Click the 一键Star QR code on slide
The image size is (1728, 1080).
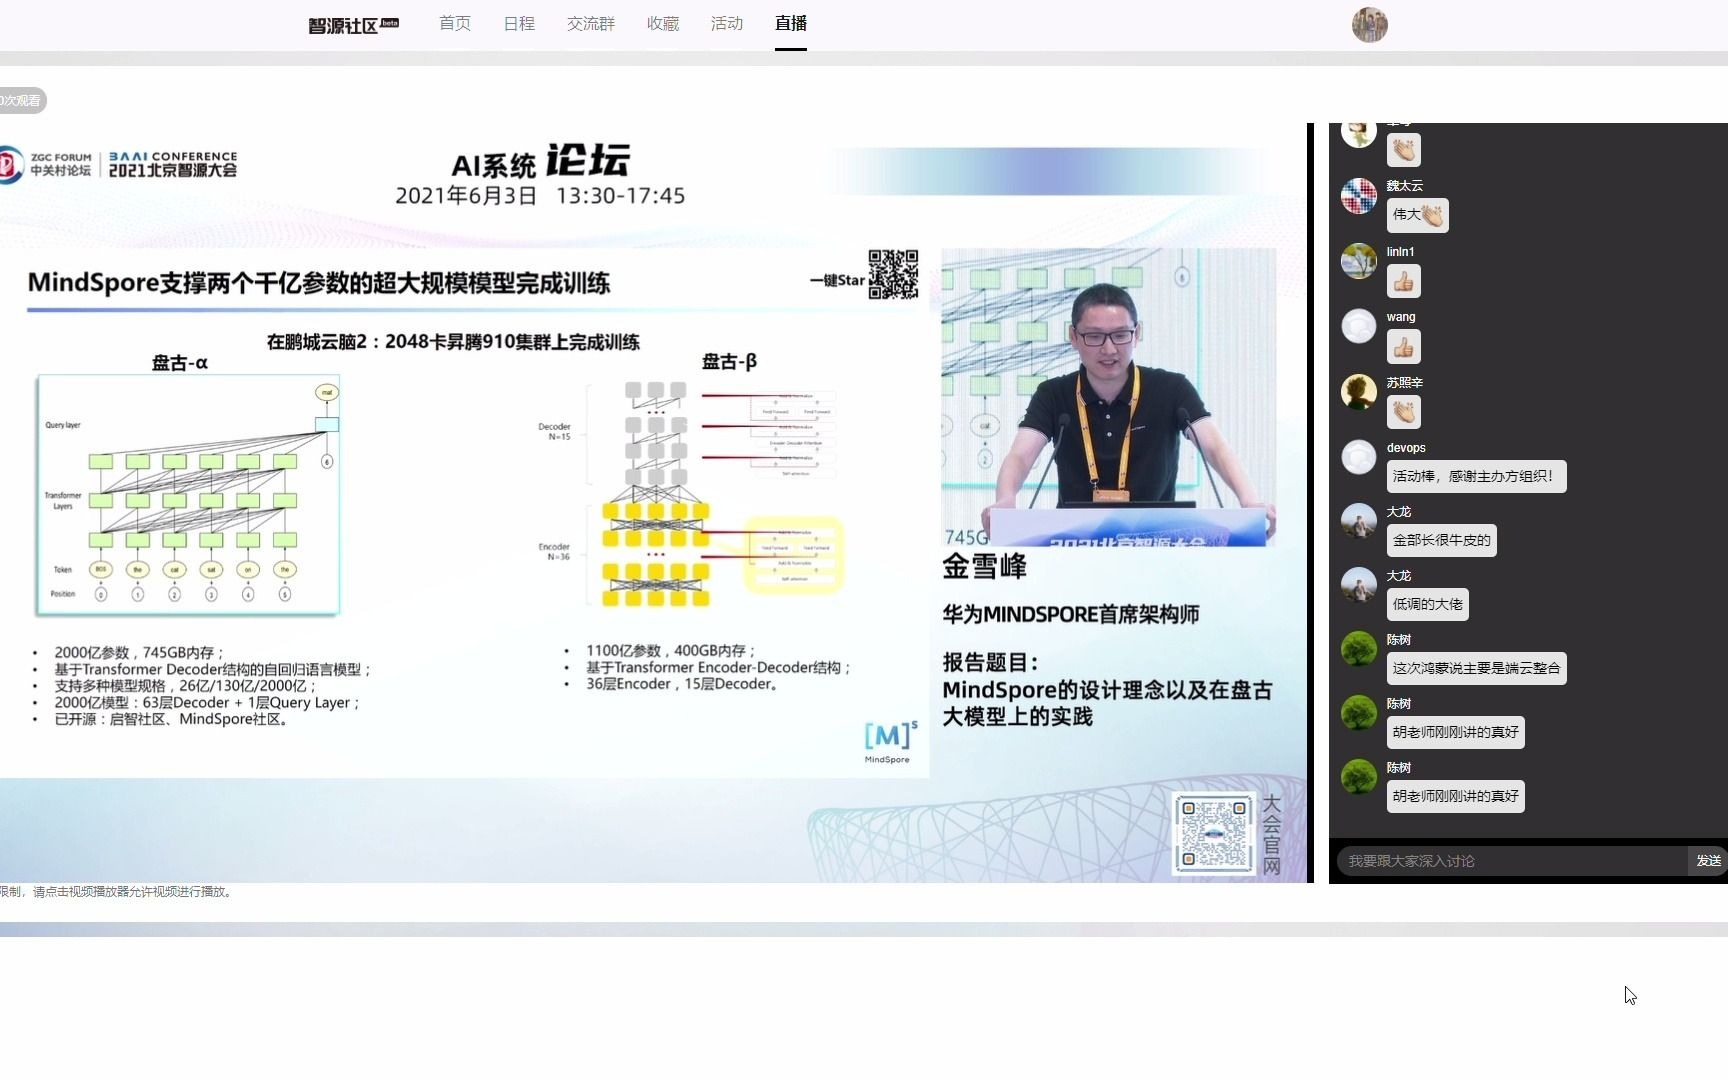pyautogui.click(x=893, y=274)
